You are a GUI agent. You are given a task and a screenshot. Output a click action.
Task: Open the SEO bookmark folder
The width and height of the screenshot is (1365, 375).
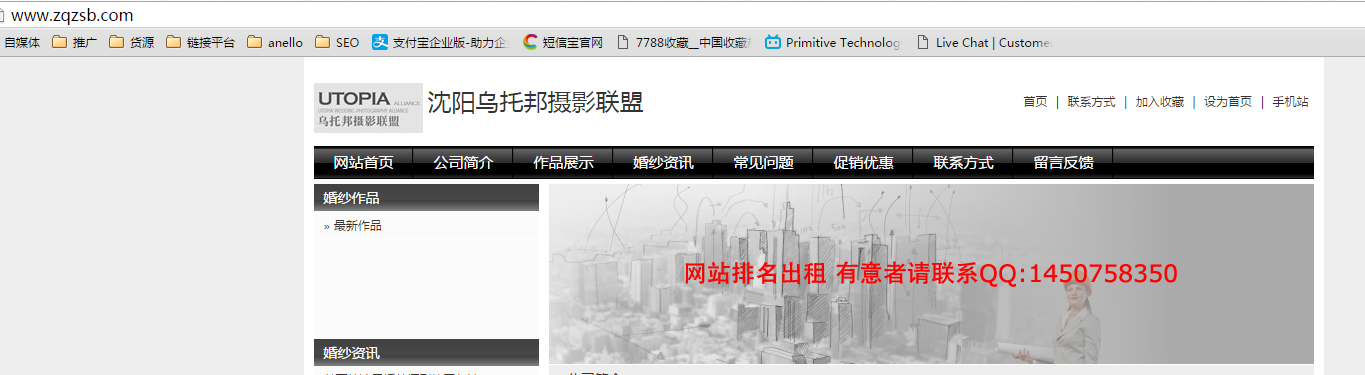[337, 42]
